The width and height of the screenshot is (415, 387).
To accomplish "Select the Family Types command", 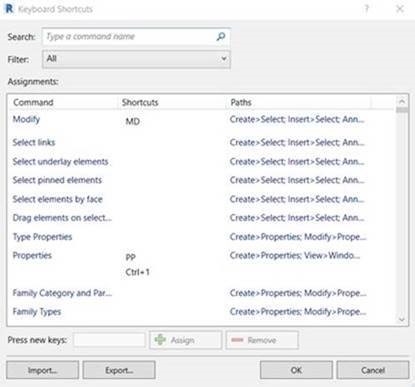I will click(x=37, y=312).
